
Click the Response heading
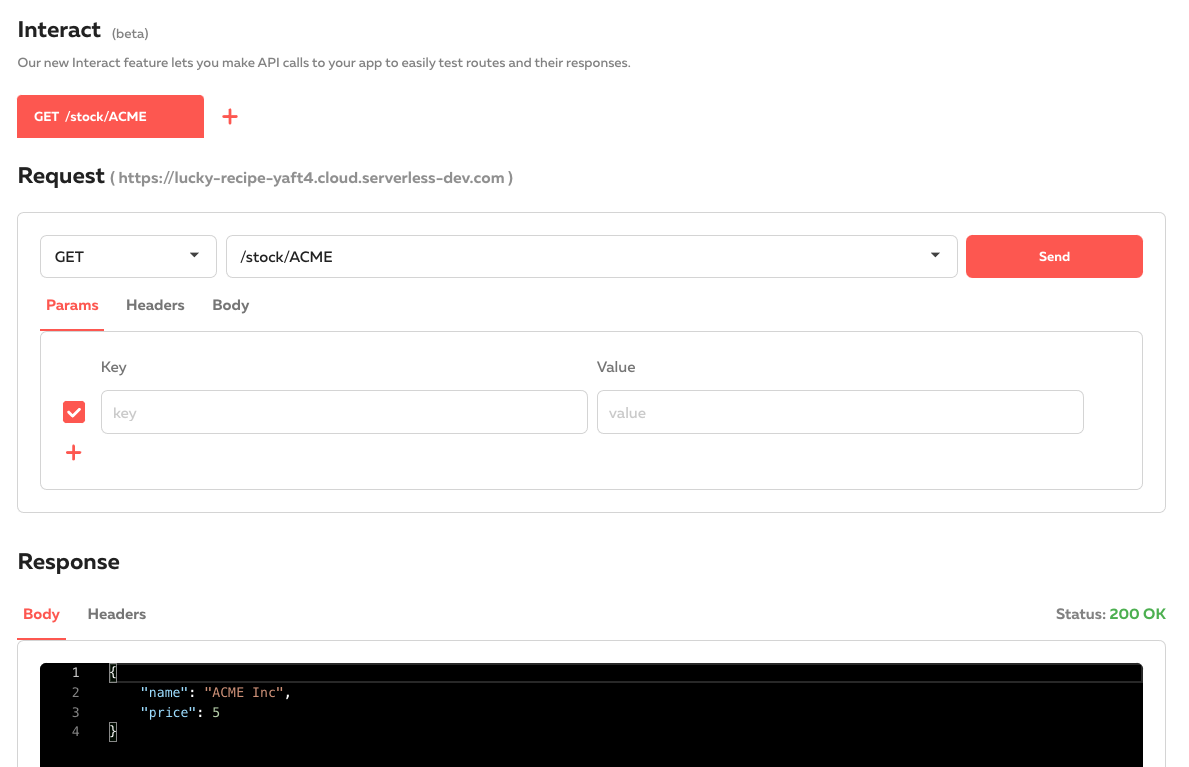pyautogui.click(x=68, y=561)
